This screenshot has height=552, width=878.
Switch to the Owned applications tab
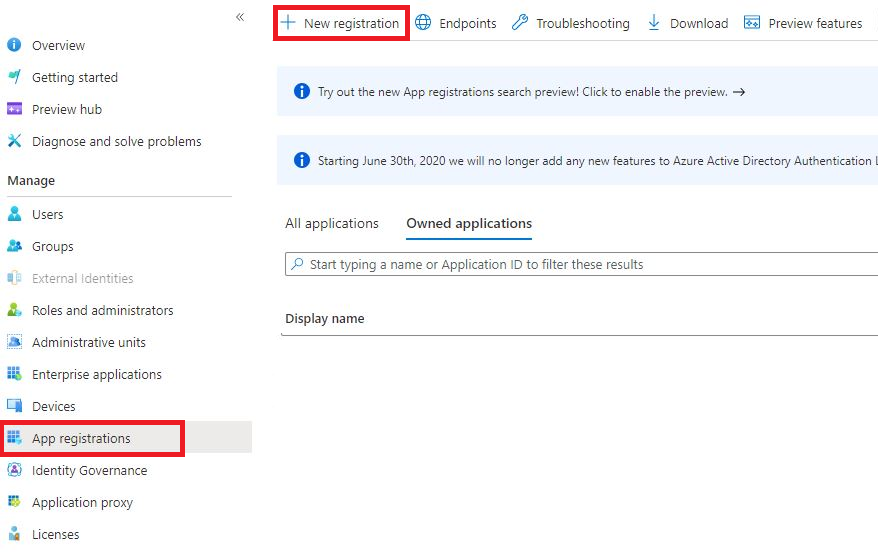469,223
